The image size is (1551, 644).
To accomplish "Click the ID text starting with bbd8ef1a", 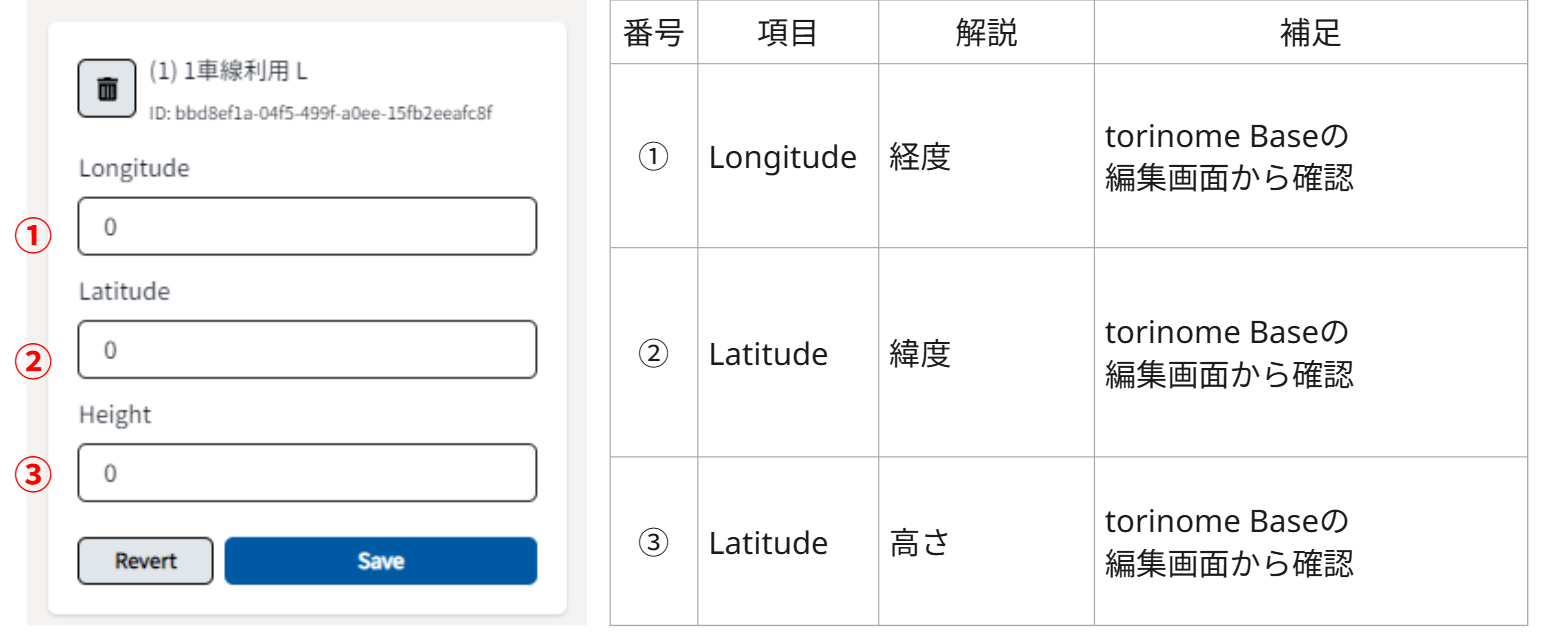I will coord(320,113).
